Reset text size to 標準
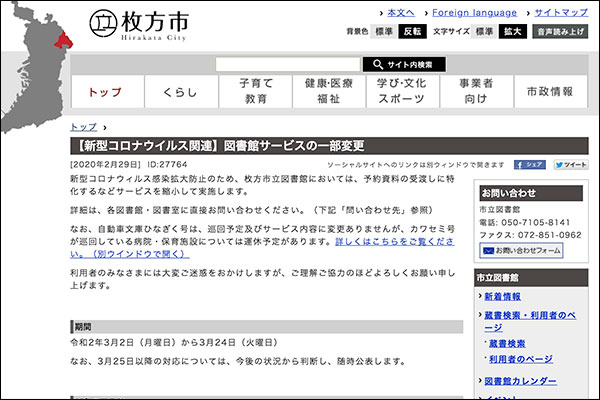Viewport: 600px width, 400px height. click(x=484, y=32)
